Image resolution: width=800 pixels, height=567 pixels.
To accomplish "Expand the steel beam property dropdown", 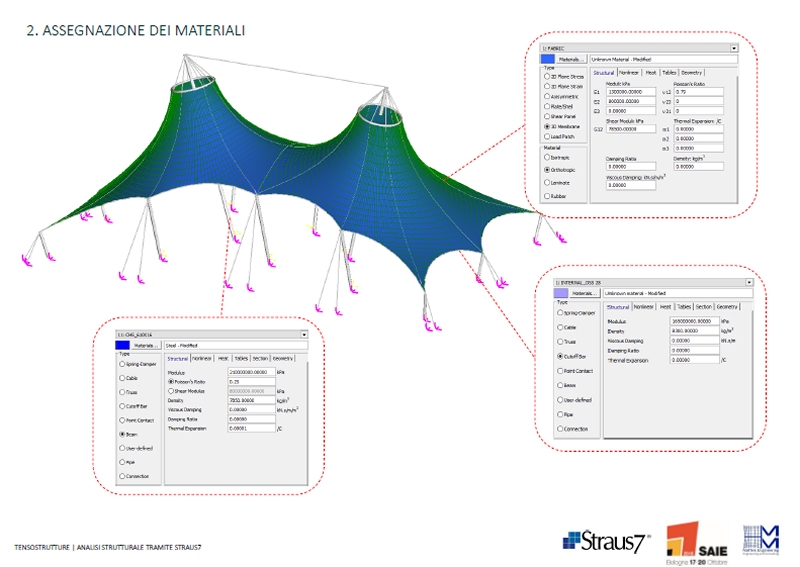I will (305, 334).
